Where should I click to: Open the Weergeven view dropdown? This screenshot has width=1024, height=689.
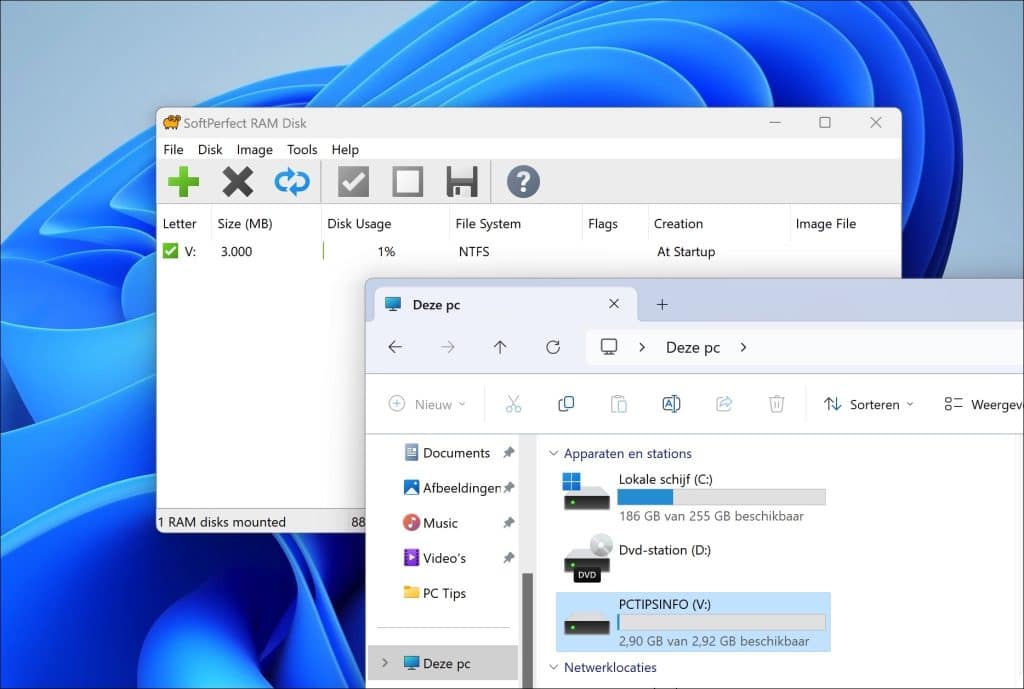tap(983, 404)
